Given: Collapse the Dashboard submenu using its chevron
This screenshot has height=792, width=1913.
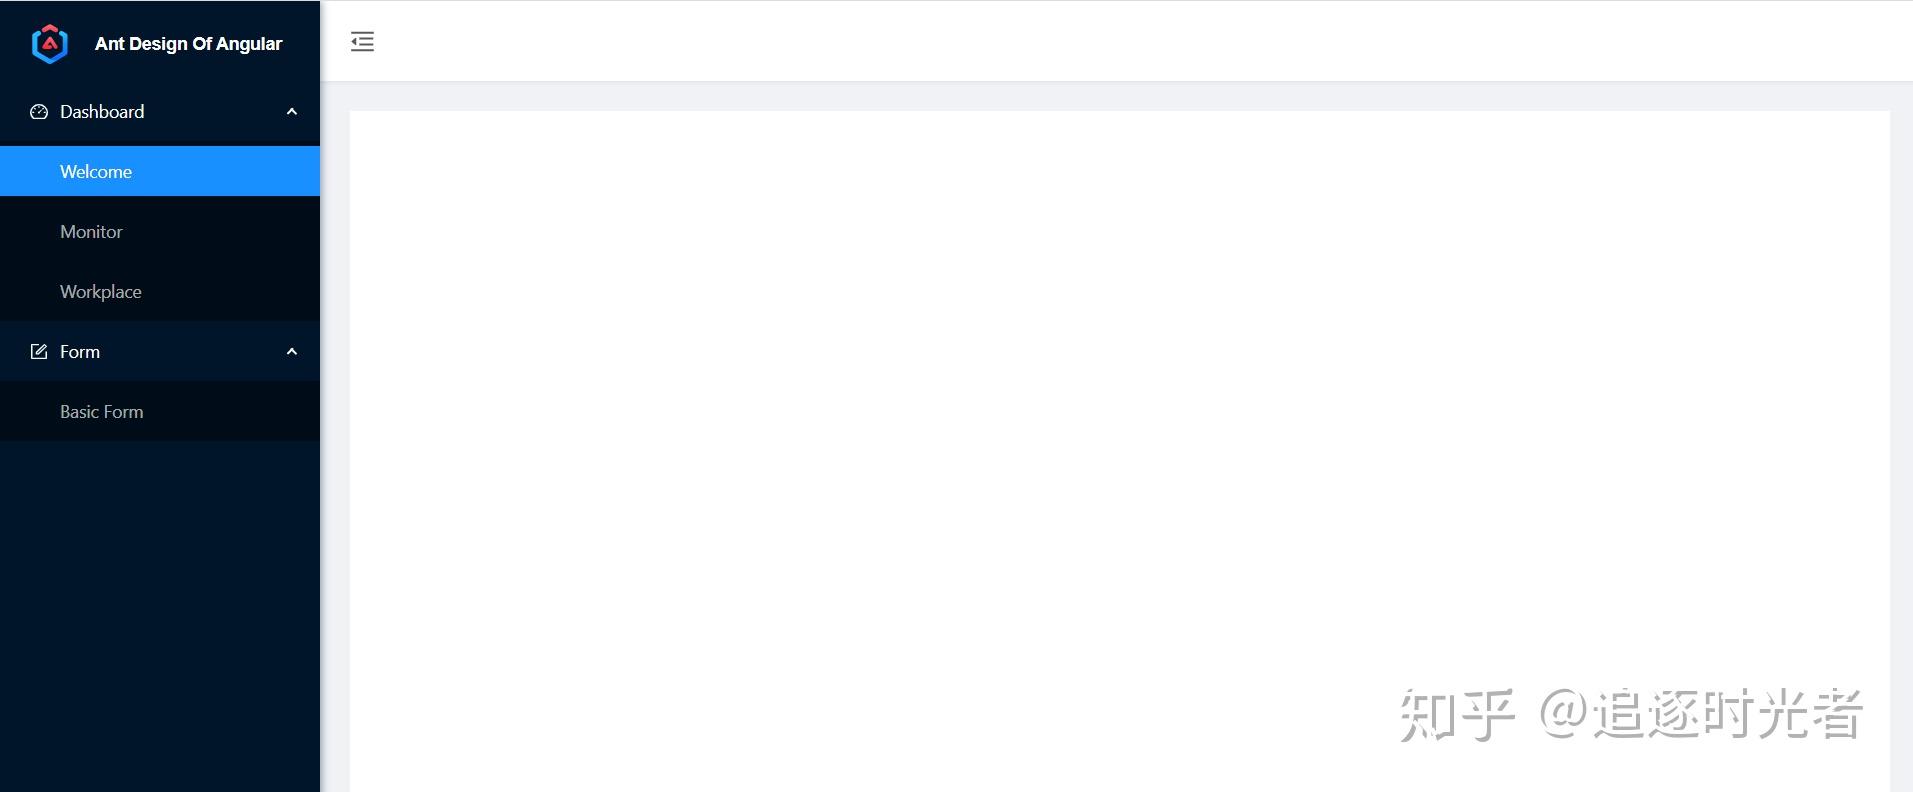Looking at the screenshot, I should pos(292,112).
